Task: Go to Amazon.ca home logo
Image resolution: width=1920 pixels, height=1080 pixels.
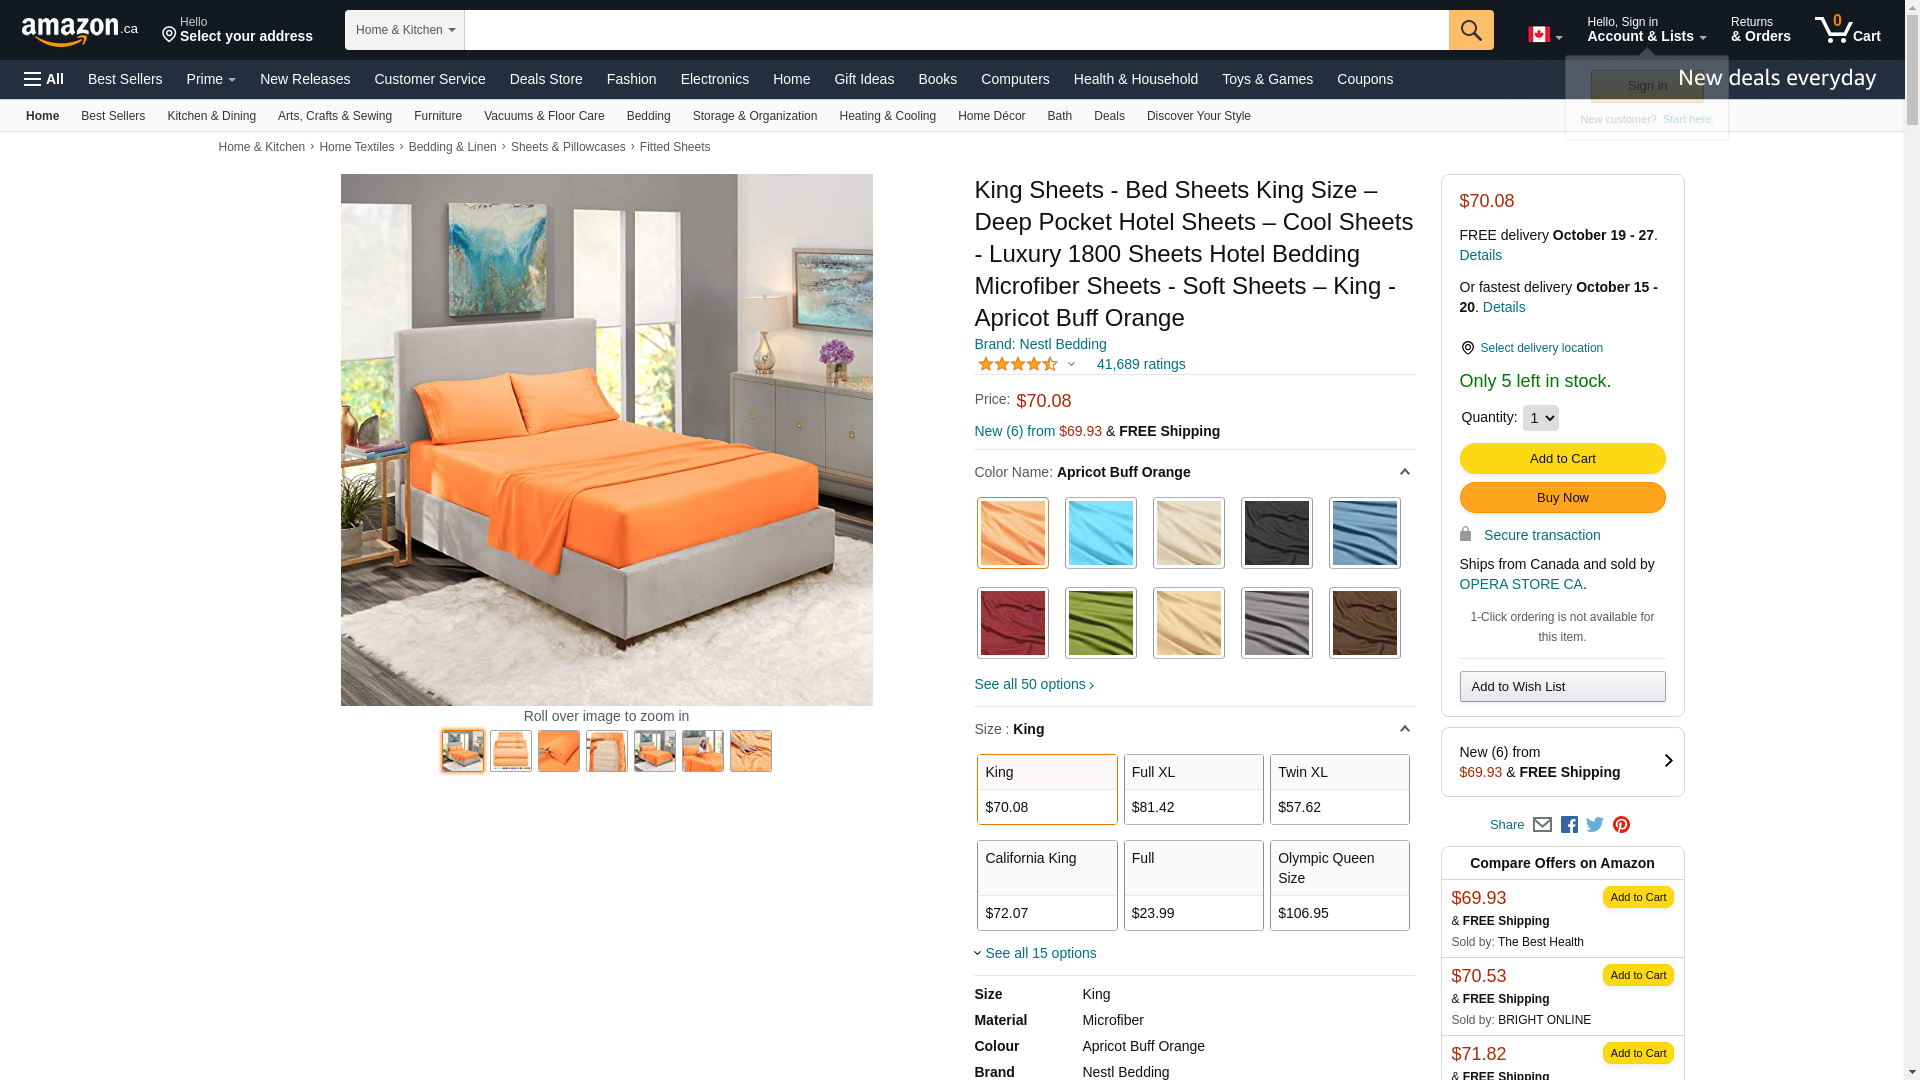Action: [80, 31]
